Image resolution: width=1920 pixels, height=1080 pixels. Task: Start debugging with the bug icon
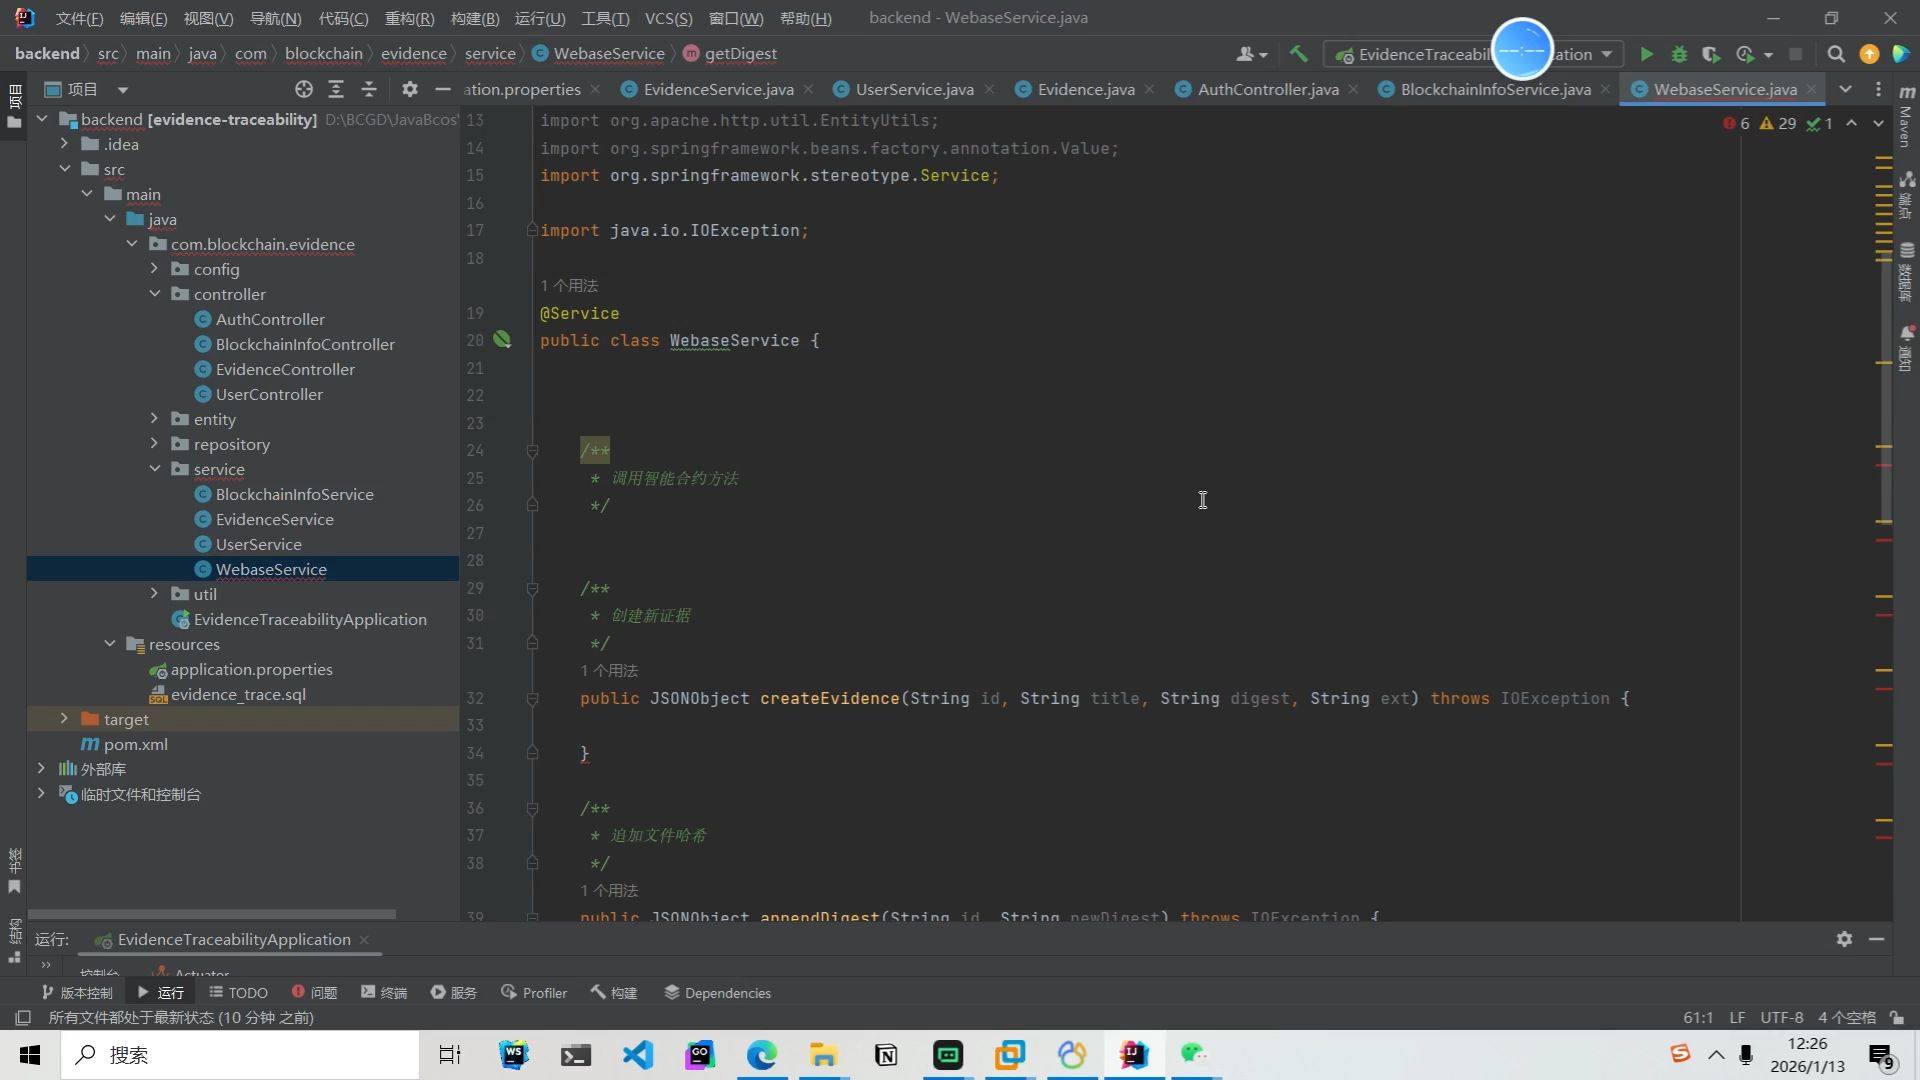(1679, 54)
